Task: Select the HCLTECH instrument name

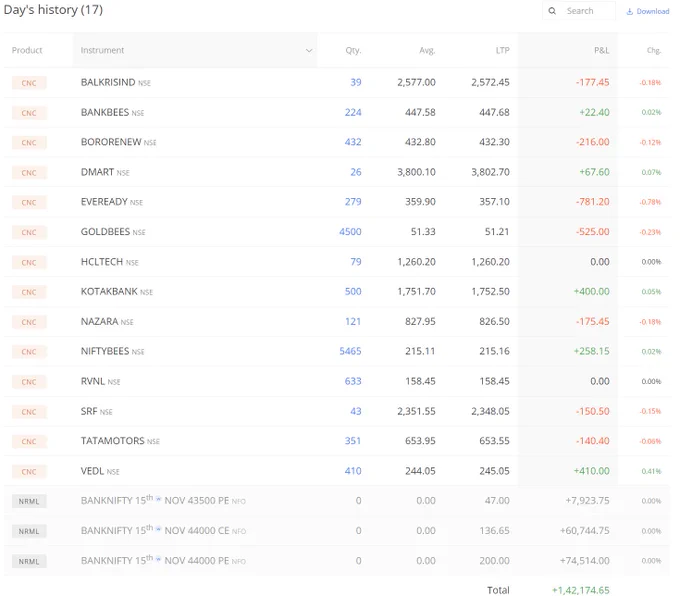Action: coord(102,262)
